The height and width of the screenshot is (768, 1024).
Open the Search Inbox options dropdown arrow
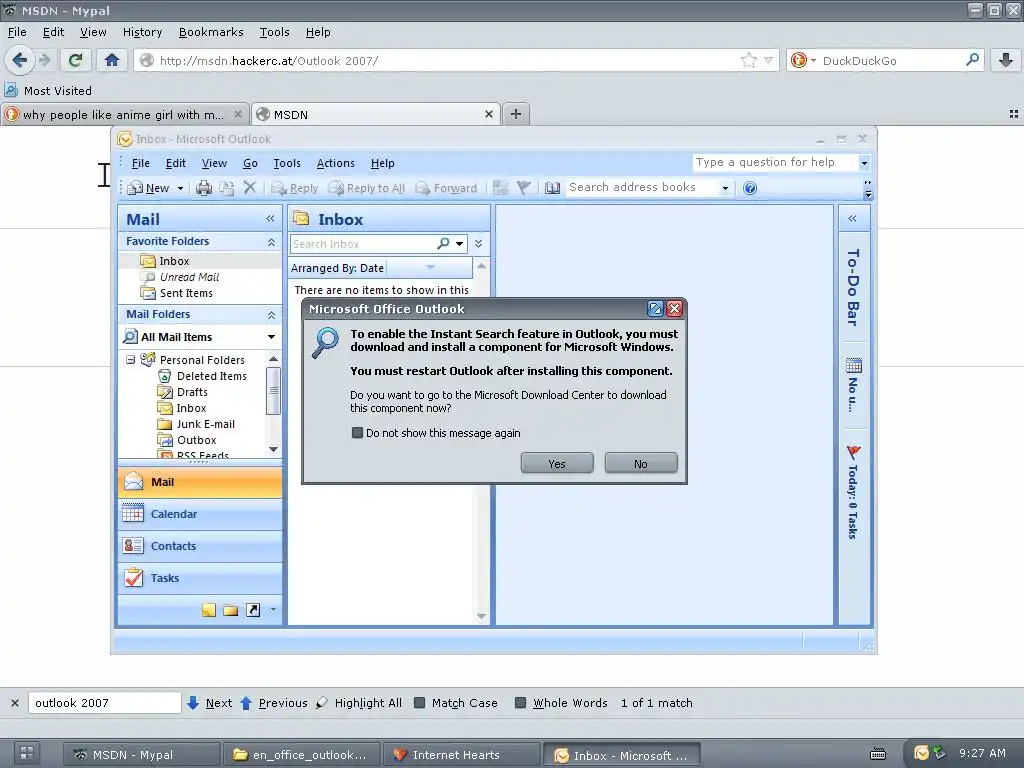click(x=460, y=244)
